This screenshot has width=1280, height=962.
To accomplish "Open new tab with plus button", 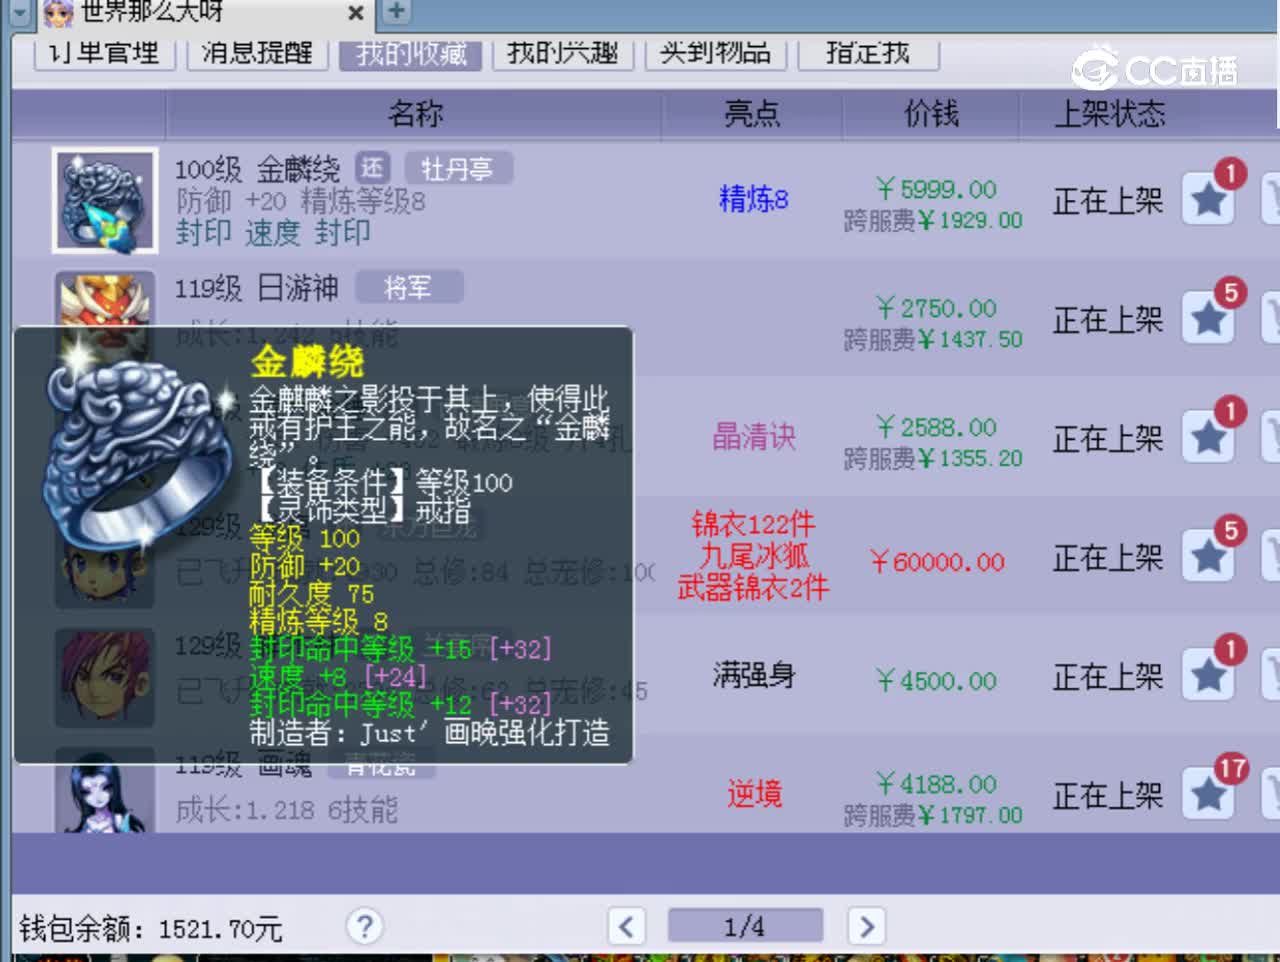I will (396, 11).
